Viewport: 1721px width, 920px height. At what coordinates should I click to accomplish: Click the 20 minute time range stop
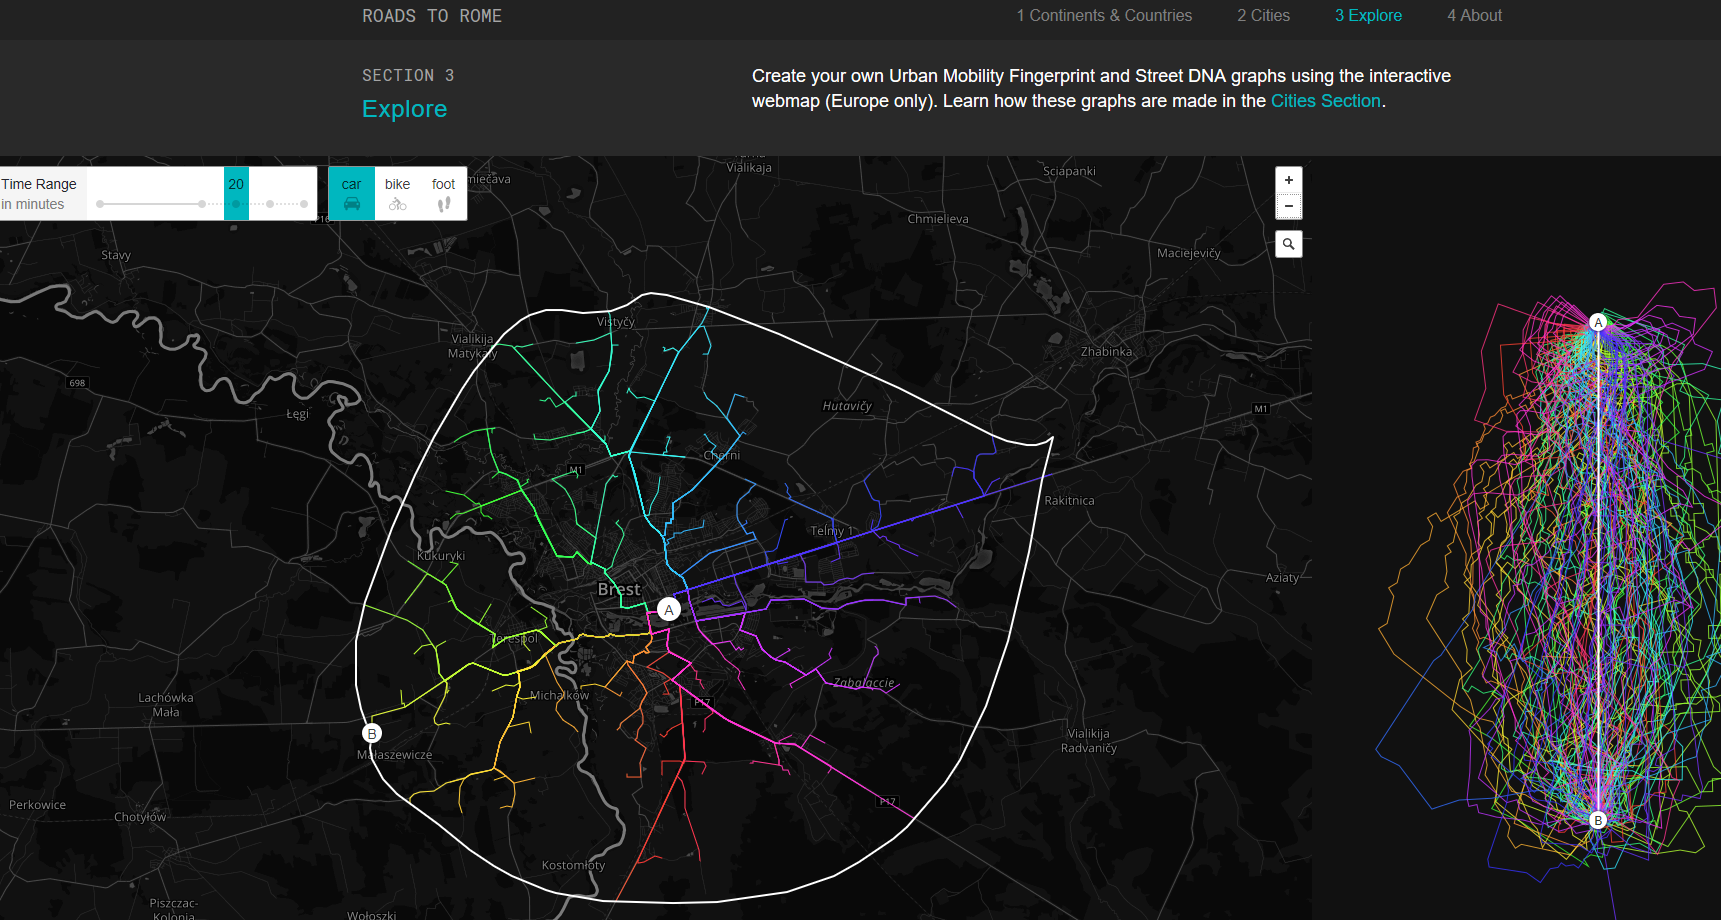(x=236, y=193)
